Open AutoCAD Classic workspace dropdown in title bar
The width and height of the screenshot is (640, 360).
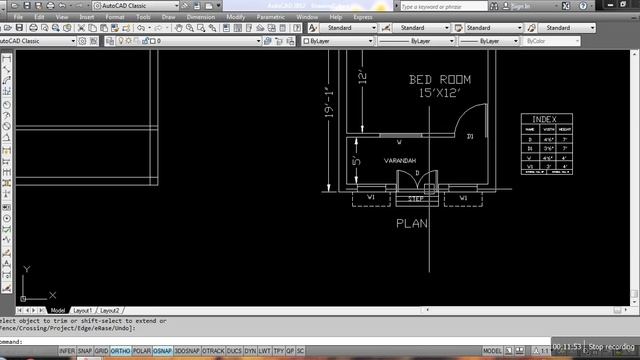136,6
